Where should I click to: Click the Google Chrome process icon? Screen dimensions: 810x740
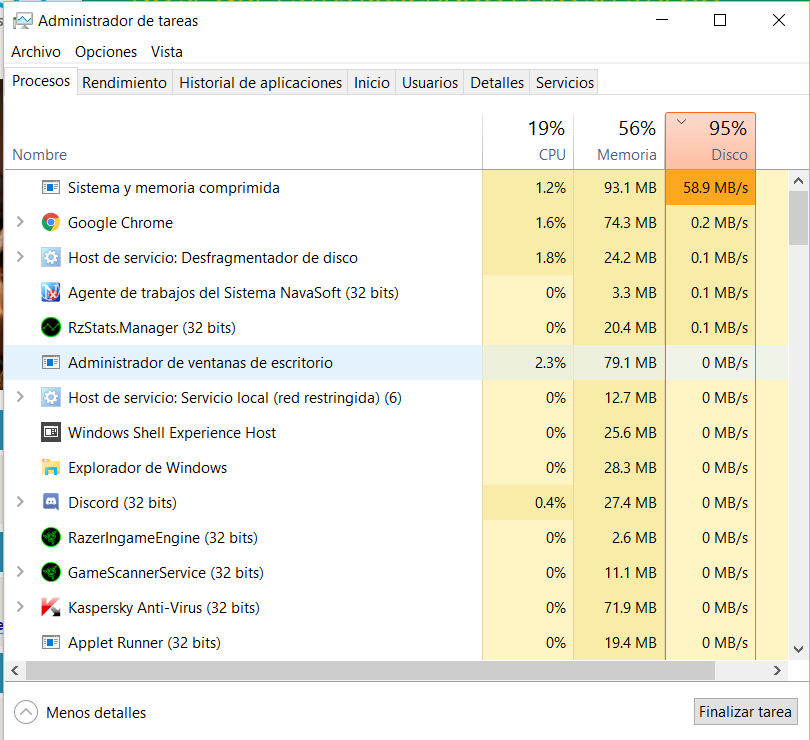click(51, 222)
